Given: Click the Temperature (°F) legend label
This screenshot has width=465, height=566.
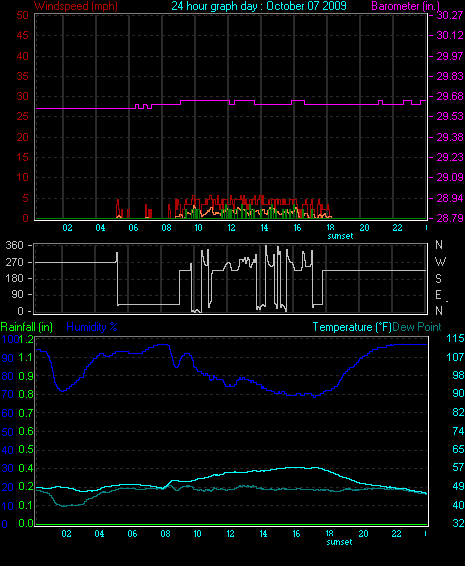Looking at the screenshot, I should coord(352,327).
